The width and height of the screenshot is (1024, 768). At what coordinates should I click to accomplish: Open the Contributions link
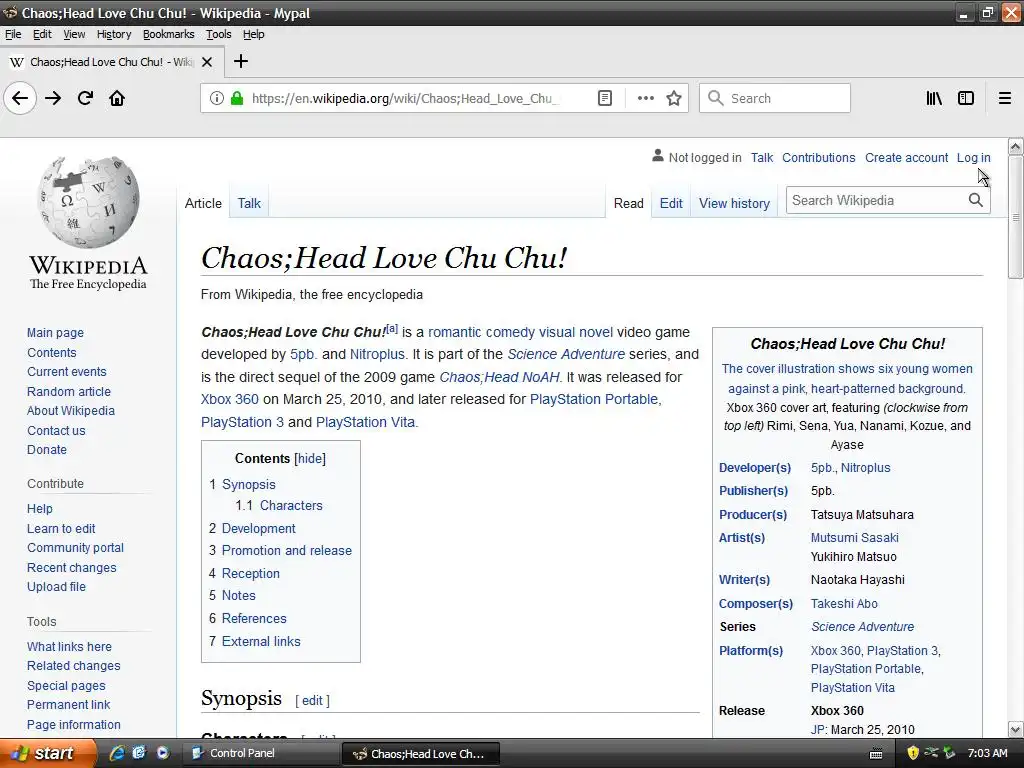818,158
